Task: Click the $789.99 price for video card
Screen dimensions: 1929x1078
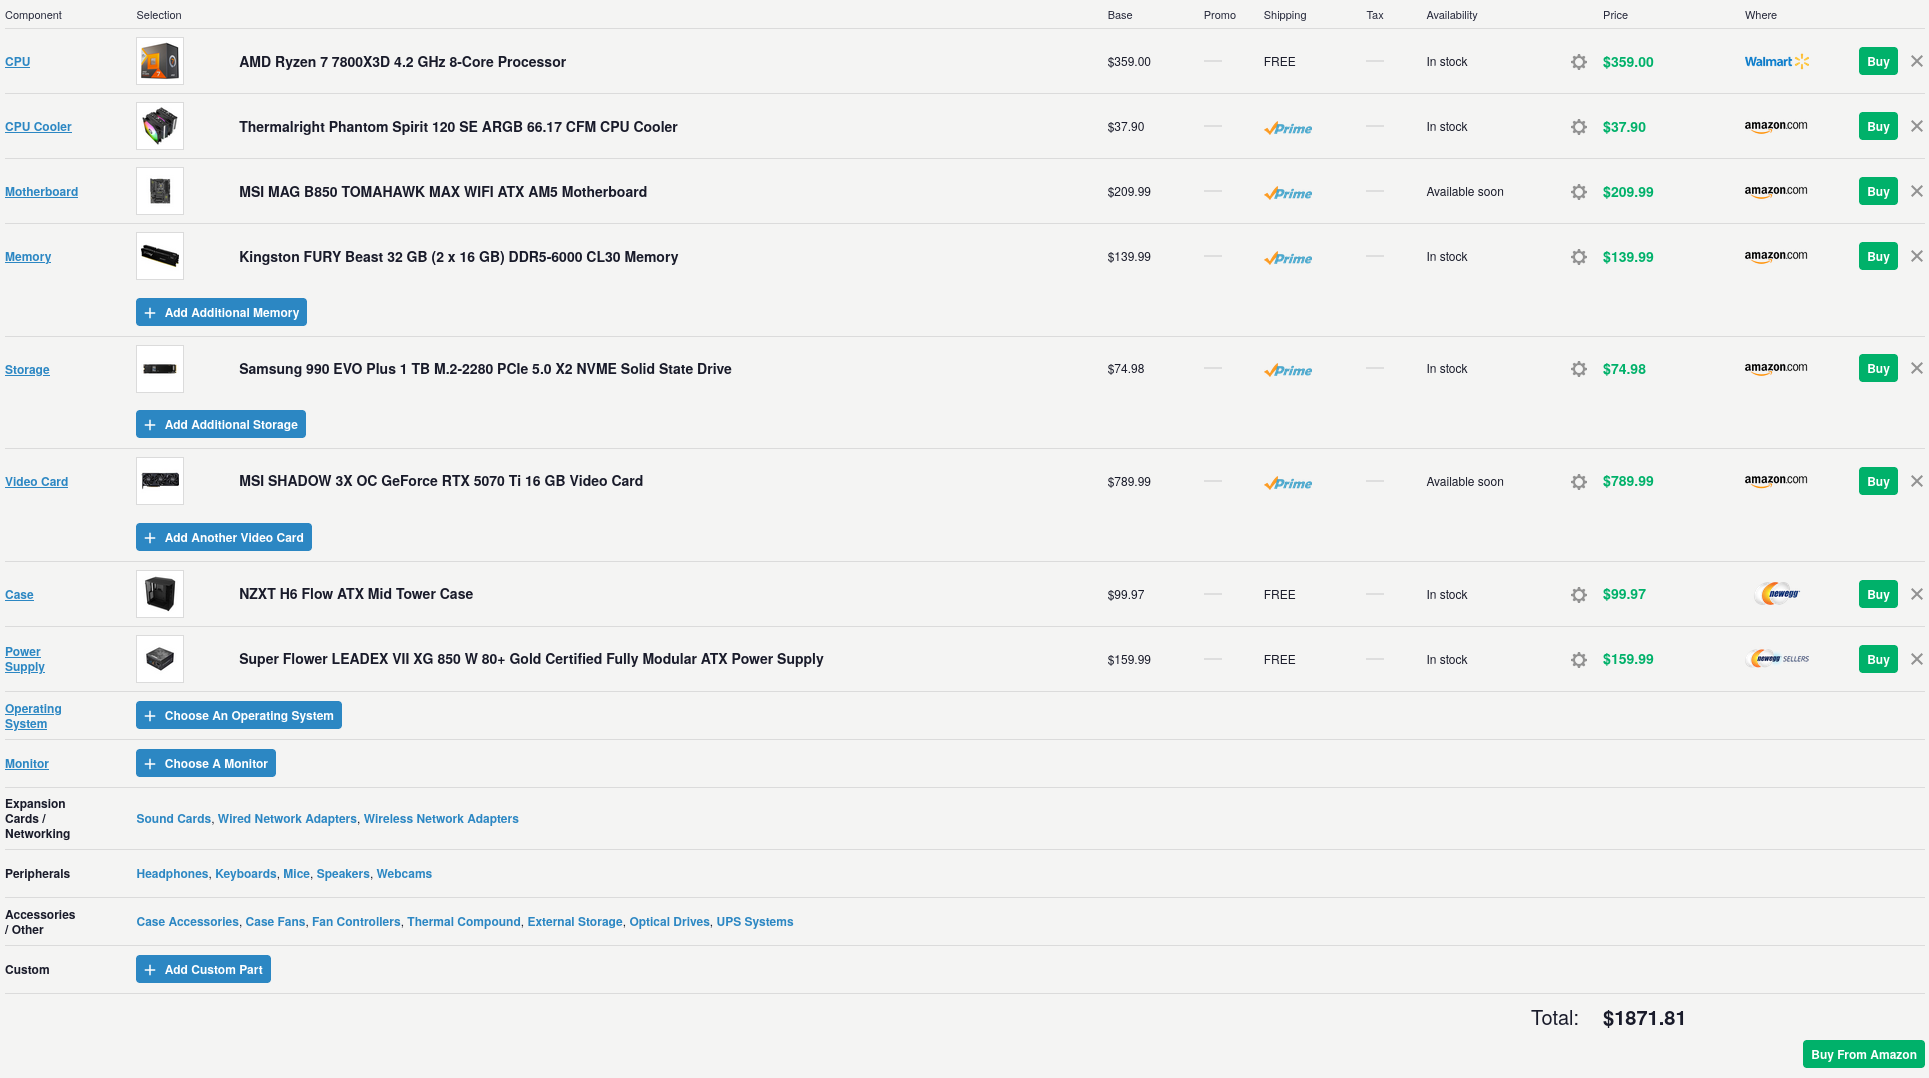Action: coord(1628,481)
